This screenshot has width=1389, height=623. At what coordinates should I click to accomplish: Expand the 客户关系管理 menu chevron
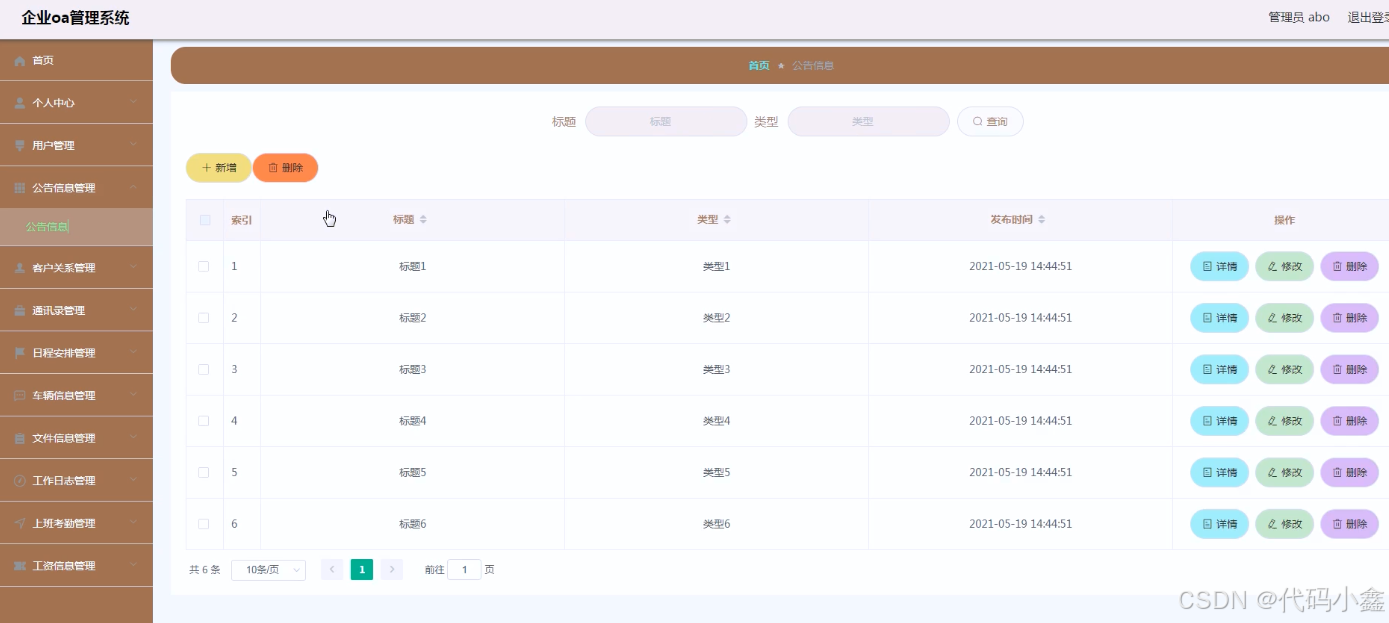pos(133,267)
